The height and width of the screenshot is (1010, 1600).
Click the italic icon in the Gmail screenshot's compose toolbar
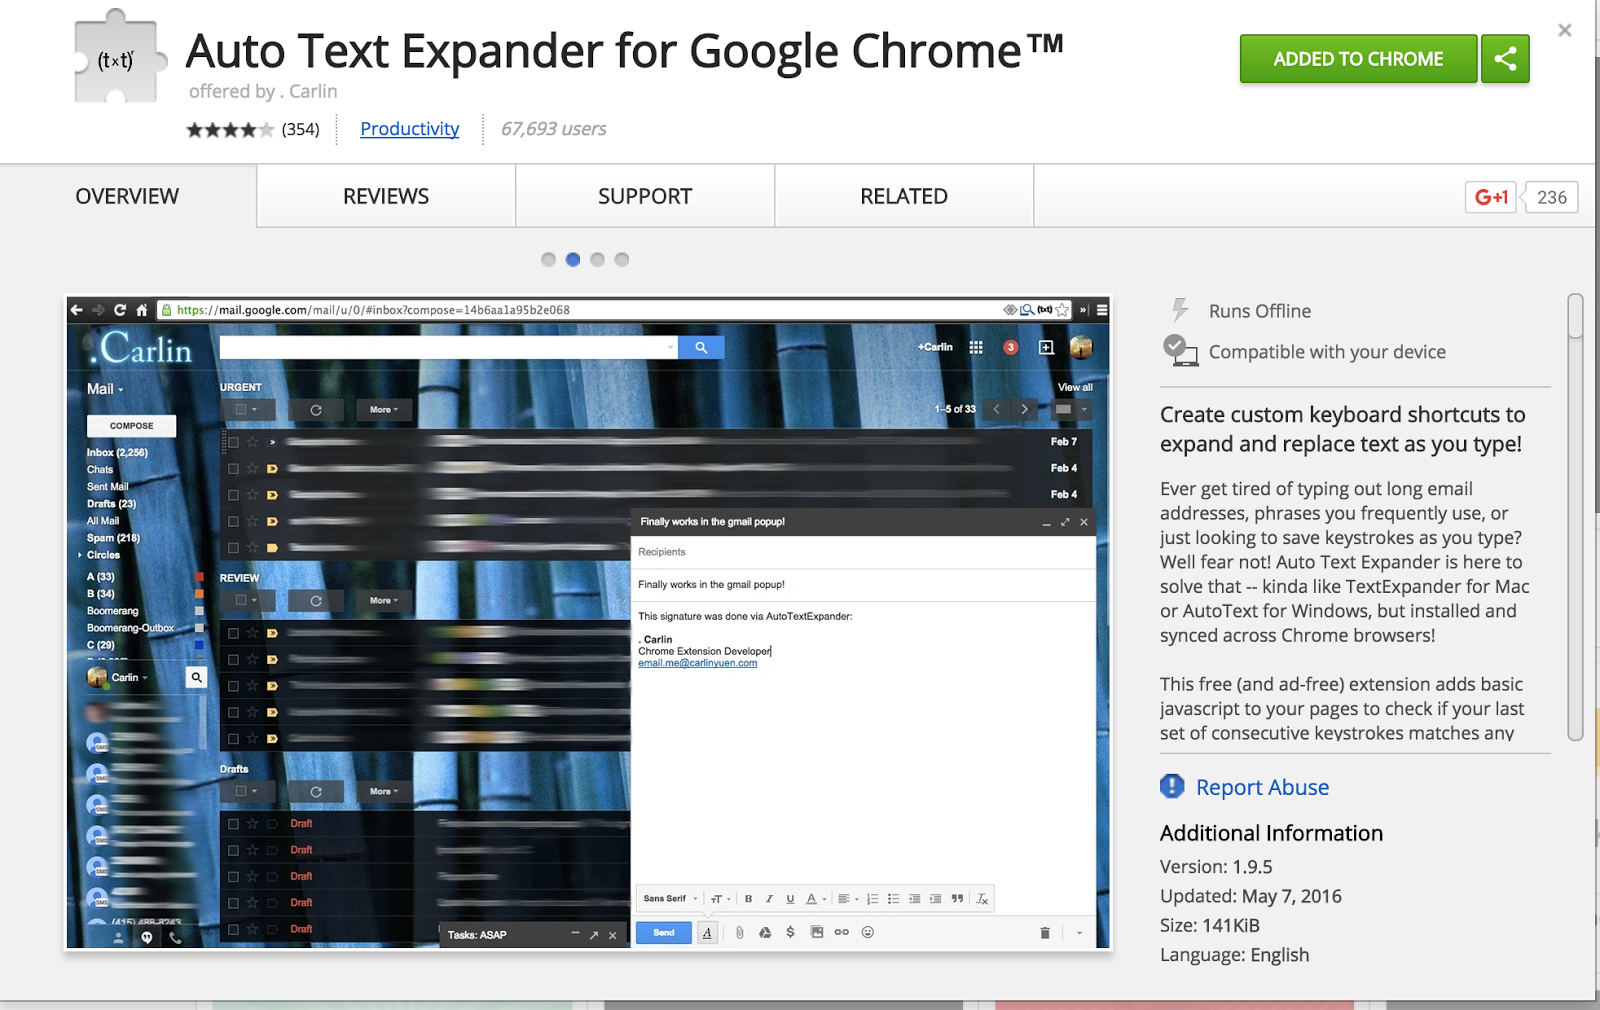[769, 899]
